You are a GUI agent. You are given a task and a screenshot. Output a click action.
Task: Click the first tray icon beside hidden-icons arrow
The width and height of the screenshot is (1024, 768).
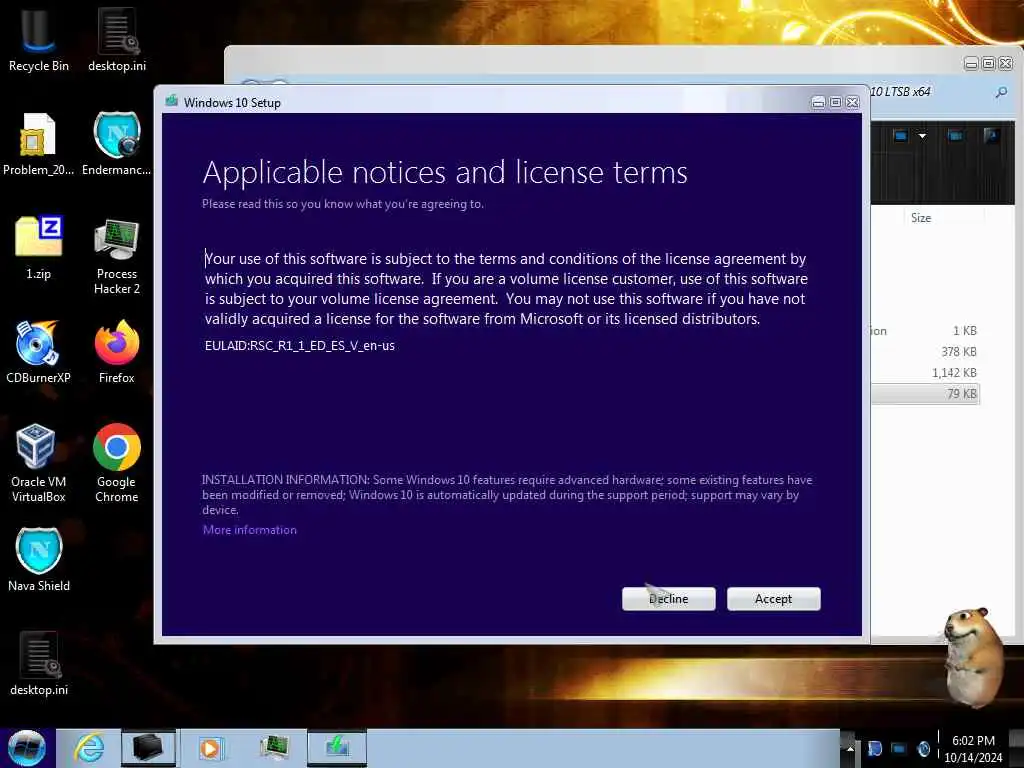point(875,748)
